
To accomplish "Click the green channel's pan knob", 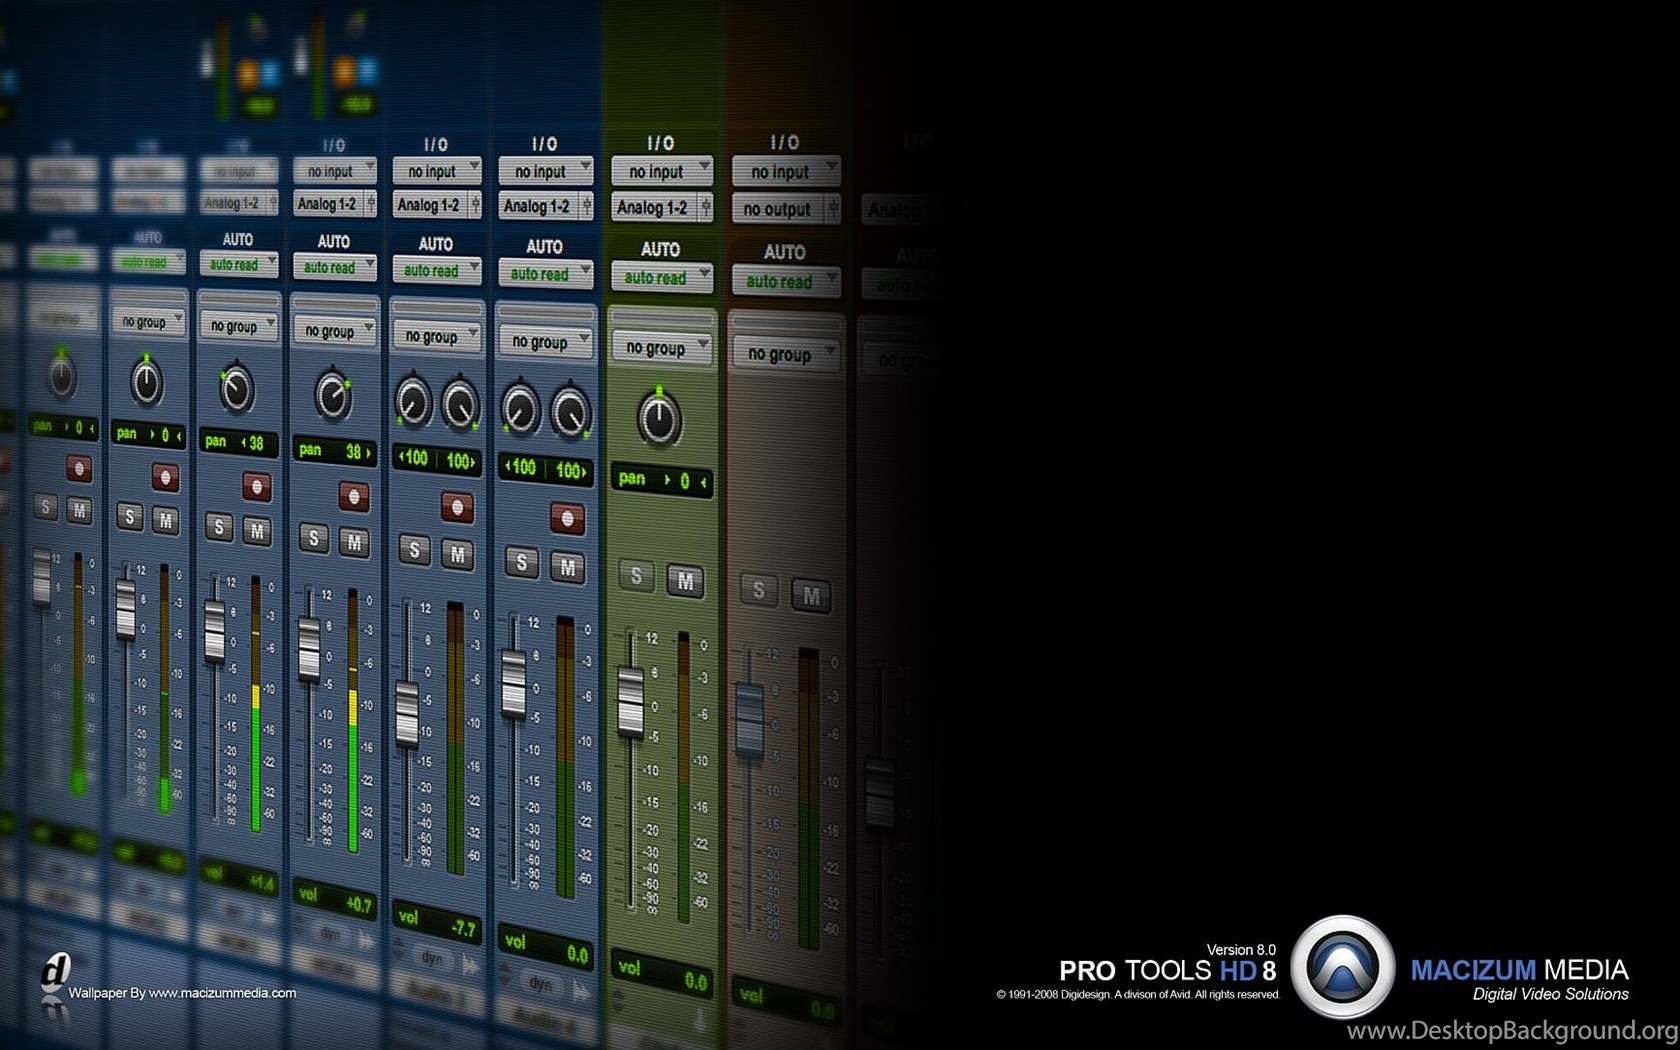I will [x=659, y=420].
